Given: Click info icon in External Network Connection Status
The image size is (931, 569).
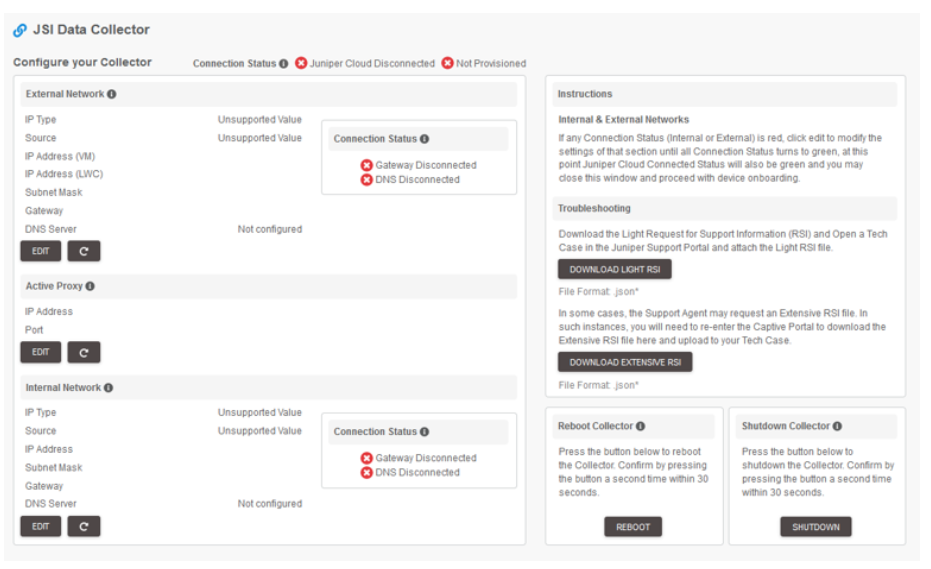Looking at the screenshot, I should click(x=424, y=139).
